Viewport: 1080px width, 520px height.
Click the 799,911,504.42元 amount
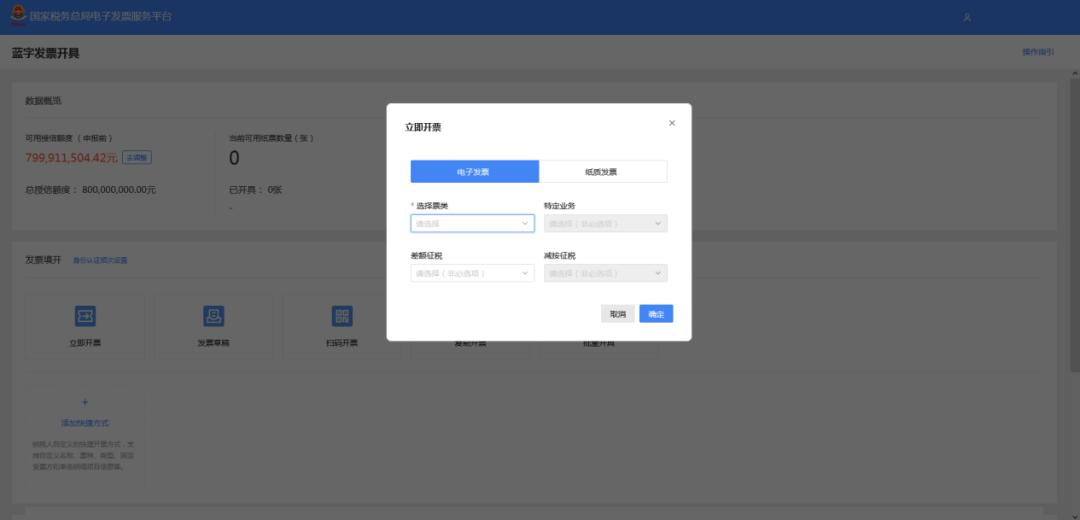coord(72,158)
